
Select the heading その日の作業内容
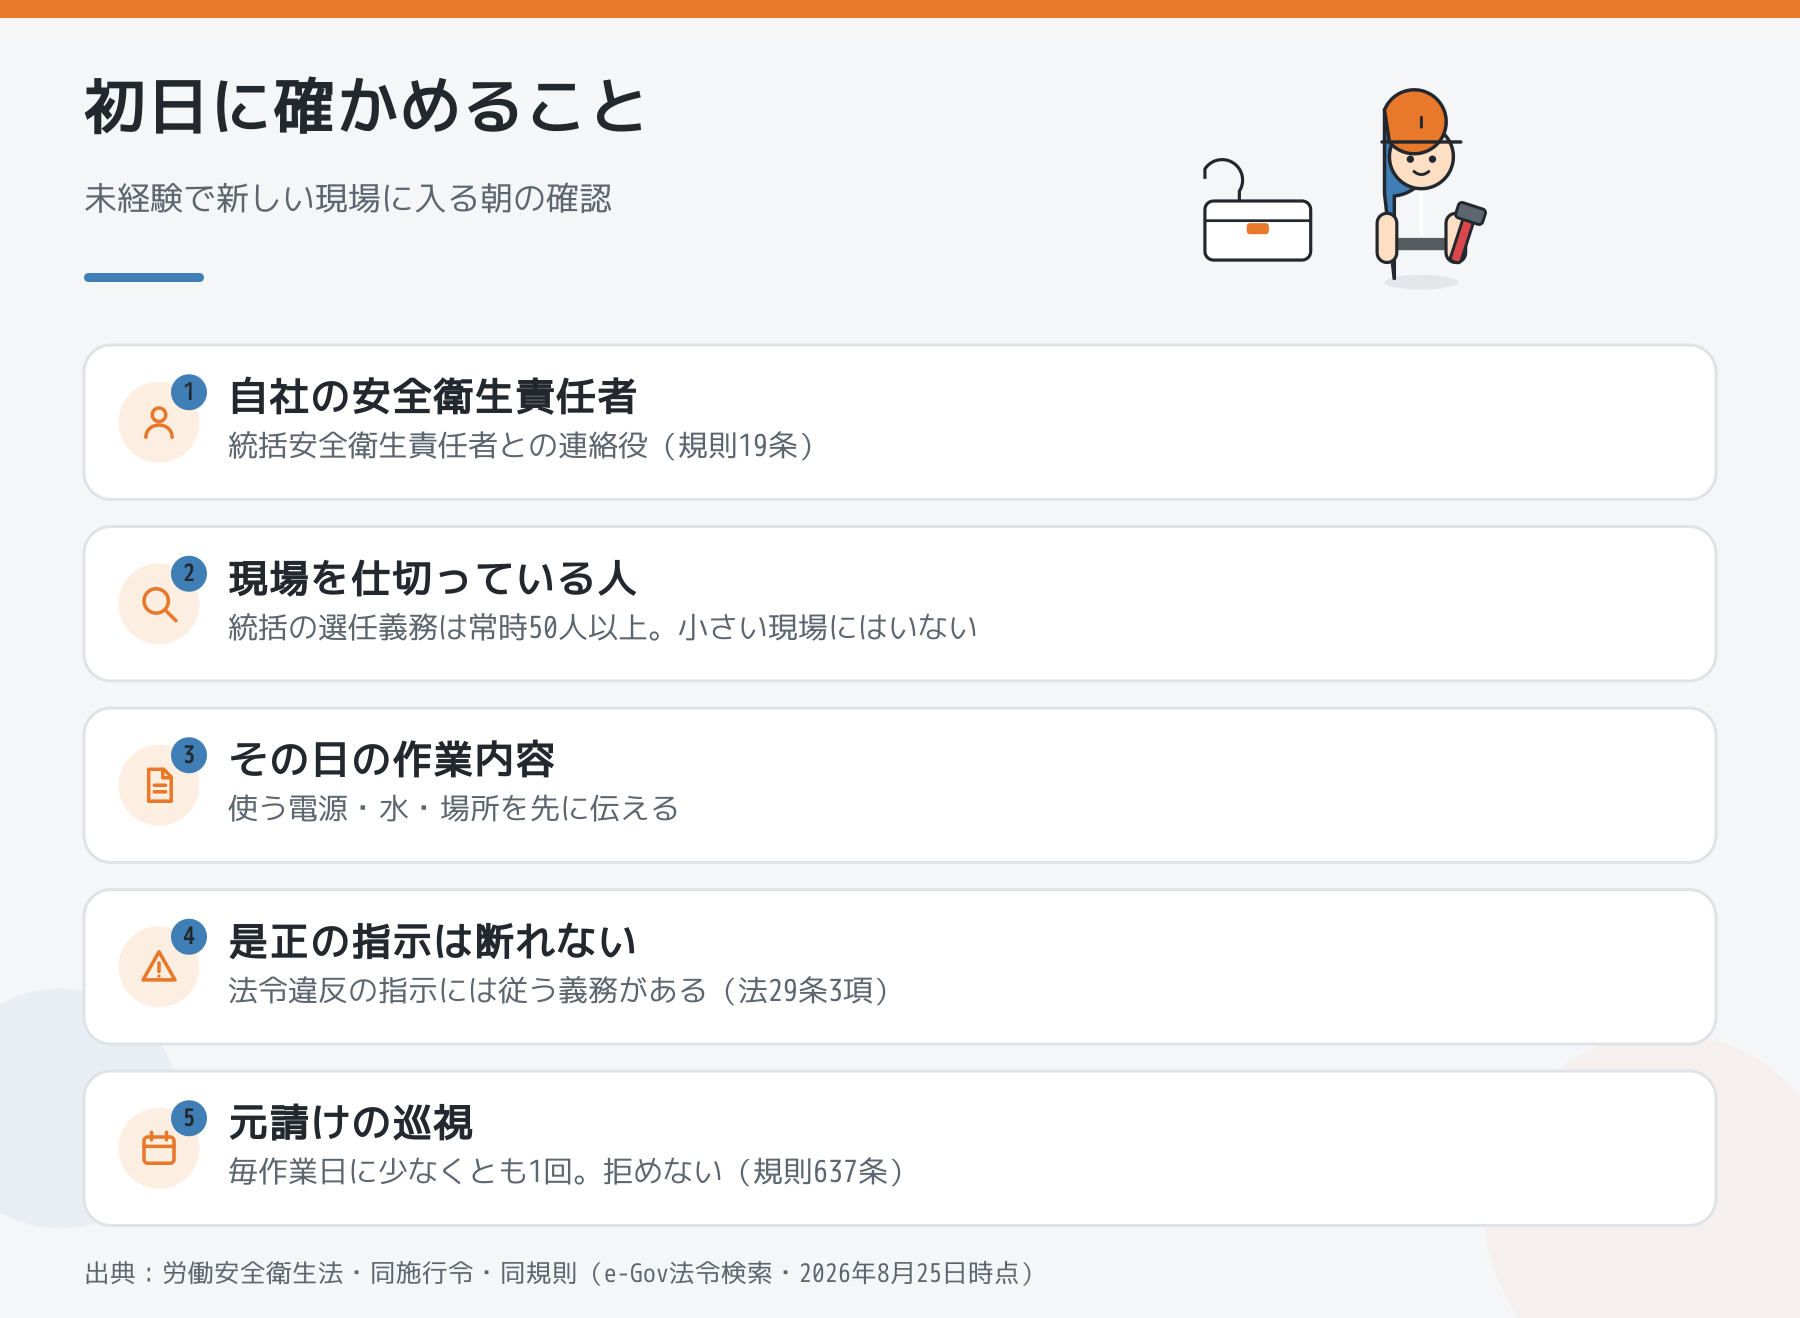[x=391, y=760]
